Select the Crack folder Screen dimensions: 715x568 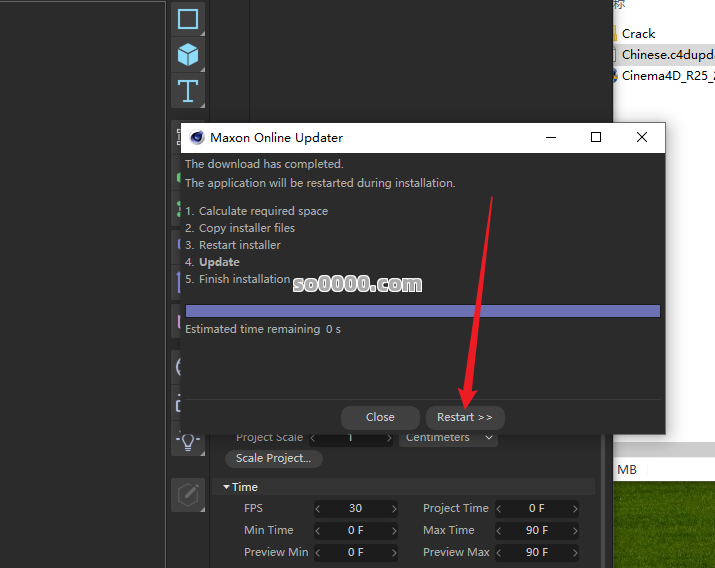(x=638, y=33)
